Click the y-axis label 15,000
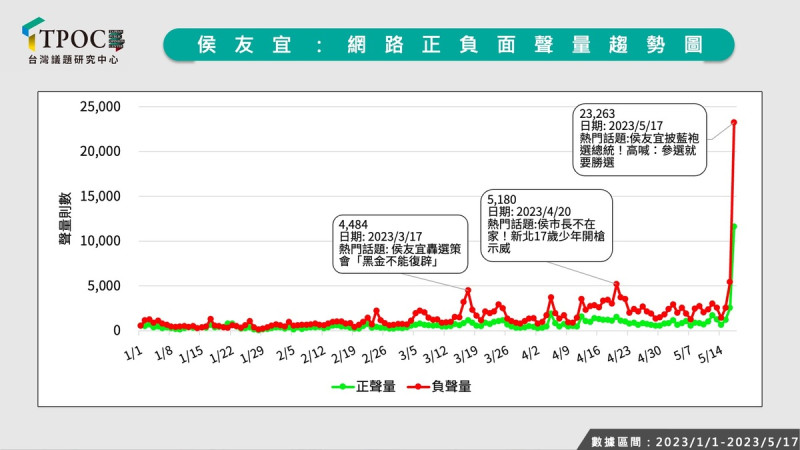The width and height of the screenshot is (800, 450). tap(100, 196)
